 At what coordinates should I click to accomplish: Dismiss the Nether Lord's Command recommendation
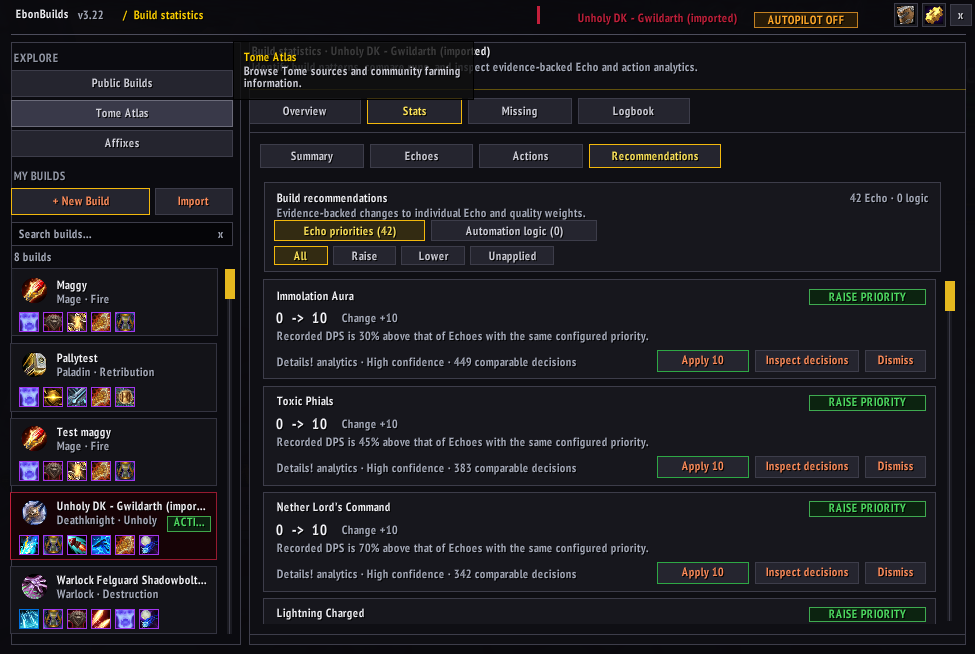(895, 573)
